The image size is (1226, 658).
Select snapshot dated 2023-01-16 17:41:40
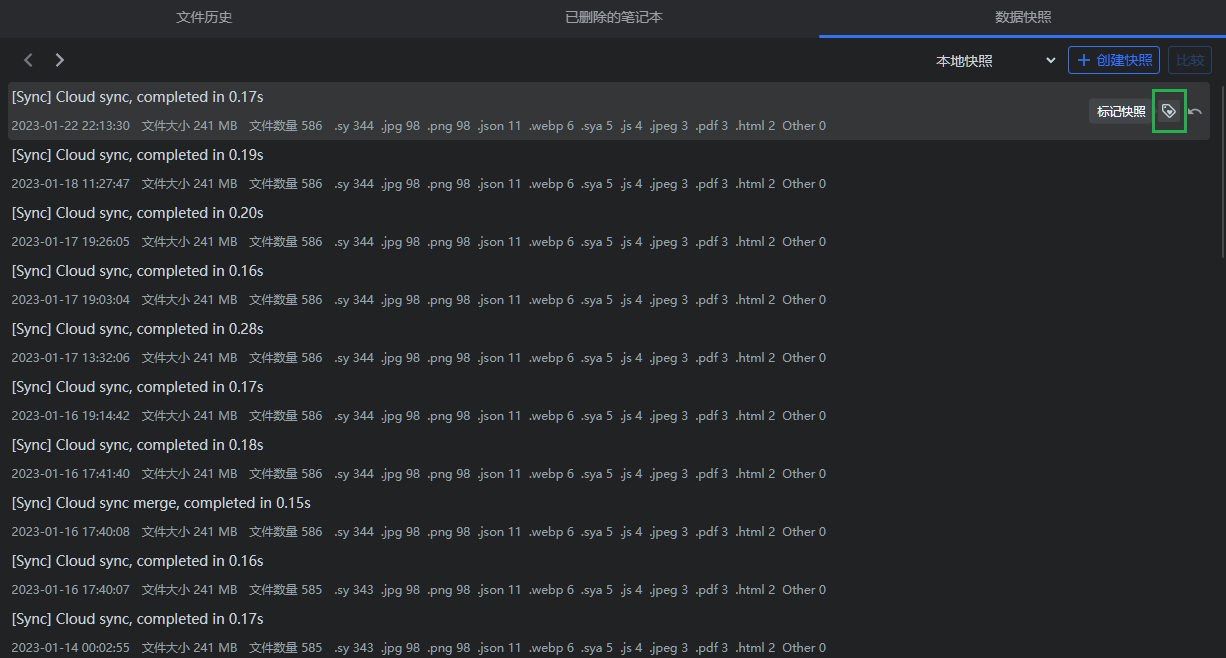click(x=608, y=459)
